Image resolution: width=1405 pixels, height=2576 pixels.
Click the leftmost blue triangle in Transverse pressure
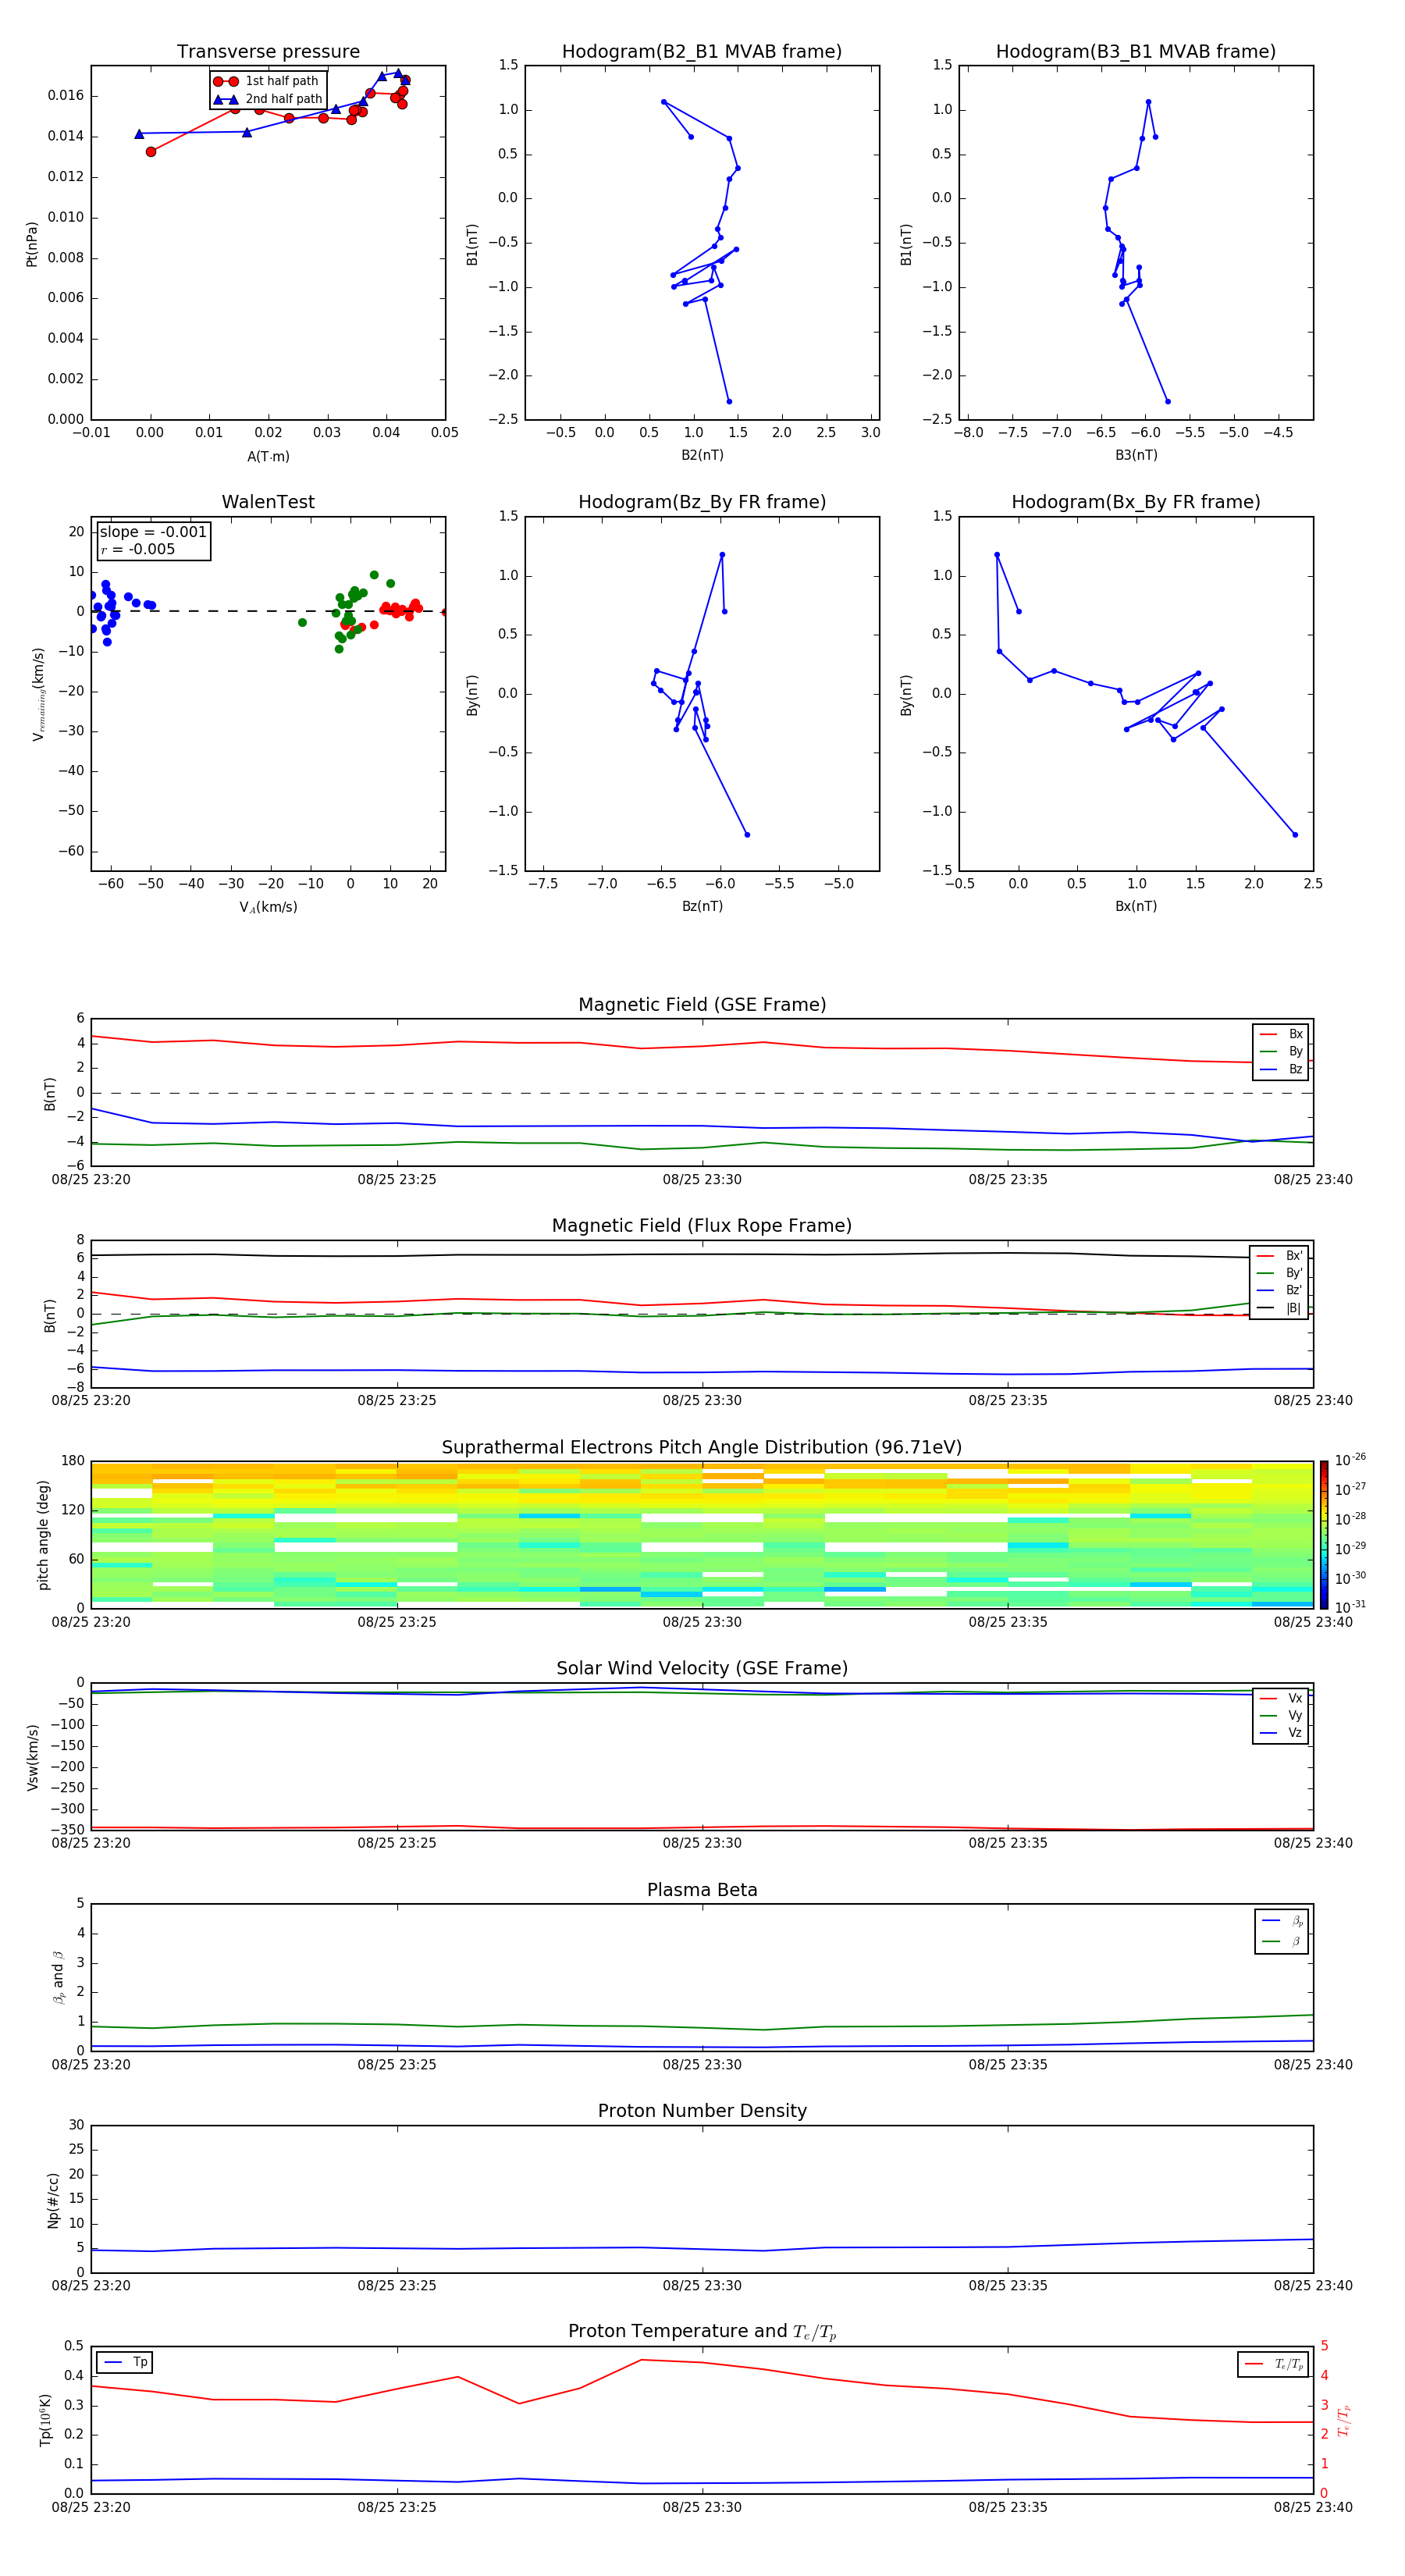tap(139, 133)
